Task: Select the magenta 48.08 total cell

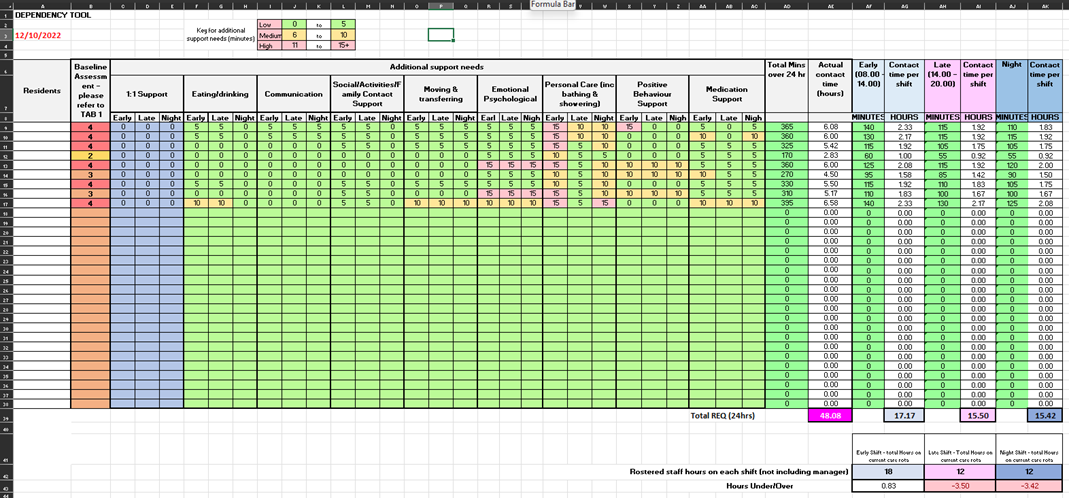Action: tap(830, 414)
